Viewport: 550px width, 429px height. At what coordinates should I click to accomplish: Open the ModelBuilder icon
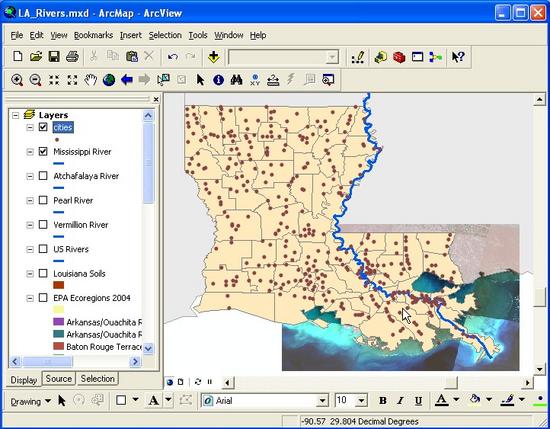point(435,57)
